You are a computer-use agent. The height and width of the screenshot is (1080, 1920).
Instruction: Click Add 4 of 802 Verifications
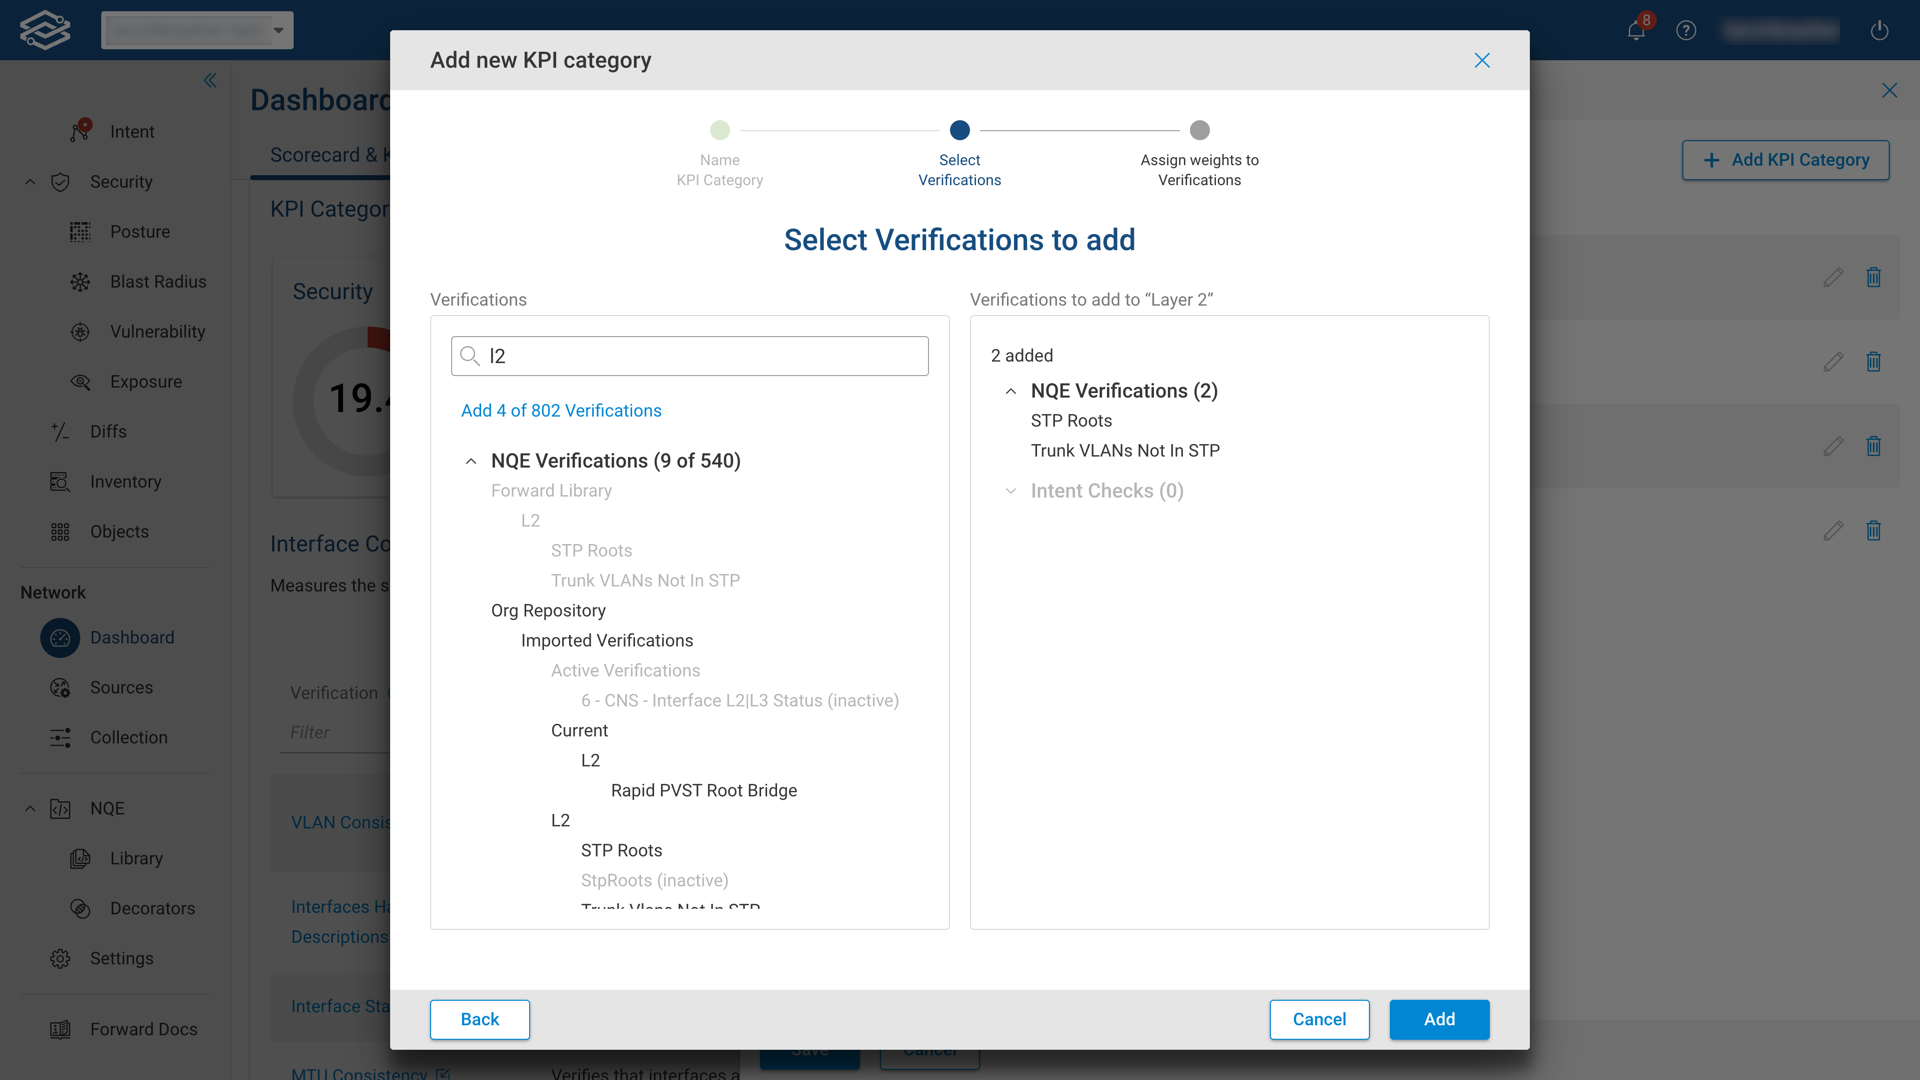click(561, 410)
